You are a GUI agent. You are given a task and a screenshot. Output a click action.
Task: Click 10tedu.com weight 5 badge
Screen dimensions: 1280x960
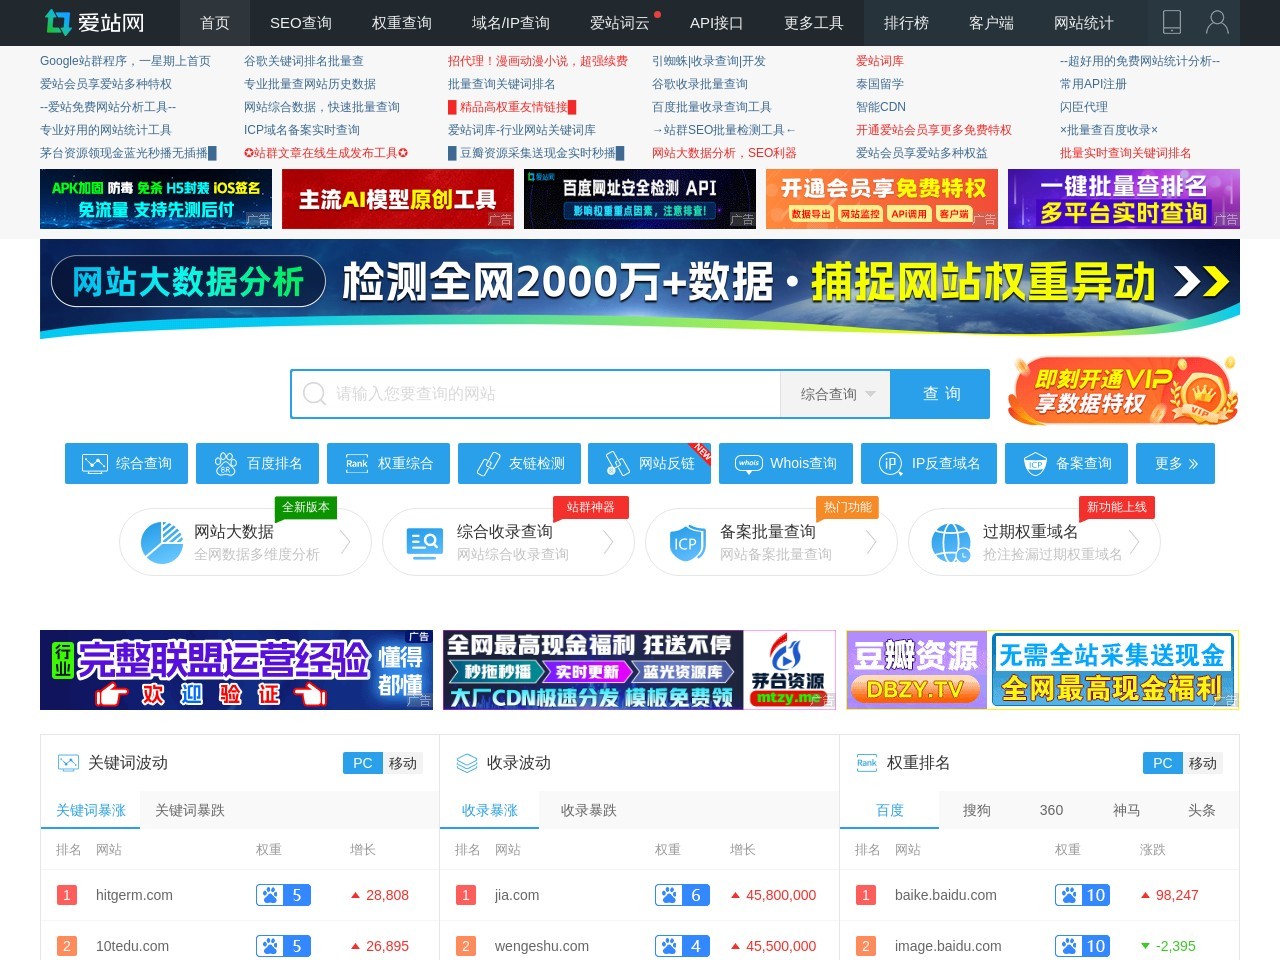coord(283,946)
